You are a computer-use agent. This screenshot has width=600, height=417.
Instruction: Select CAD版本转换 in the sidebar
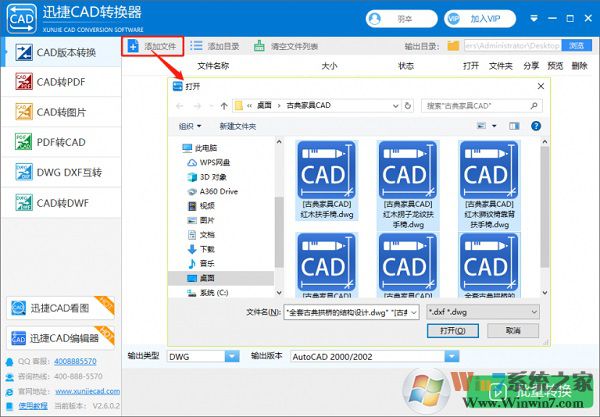tap(61, 52)
